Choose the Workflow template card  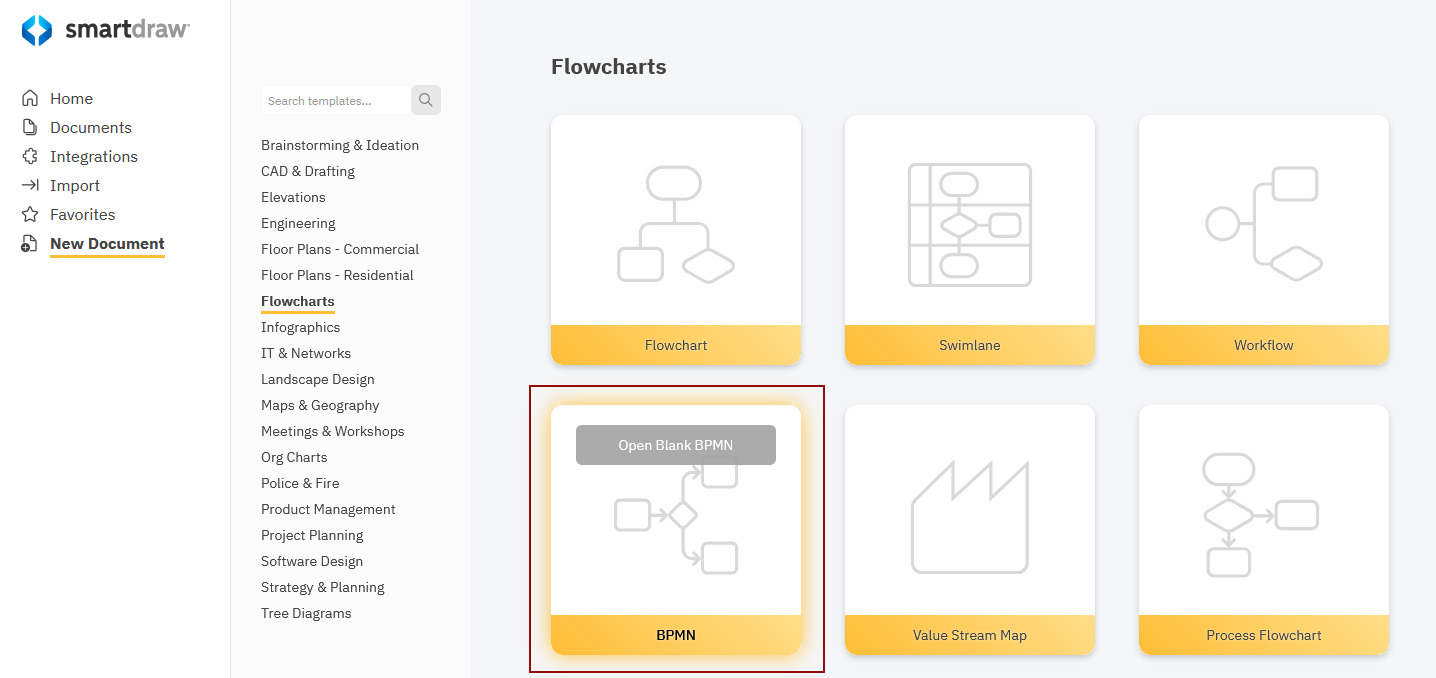pos(1263,240)
